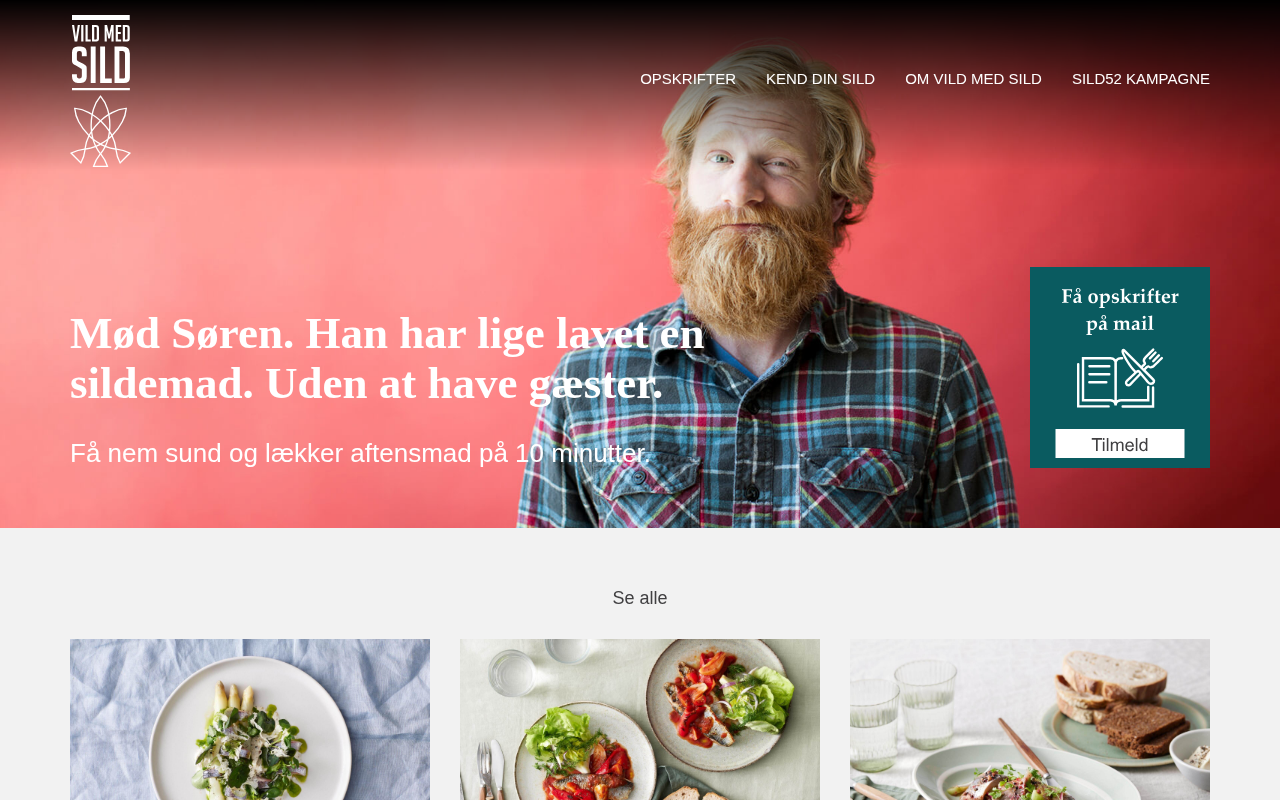Click the Se alle link
This screenshot has height=800, width=1280.
coord(640,598)
